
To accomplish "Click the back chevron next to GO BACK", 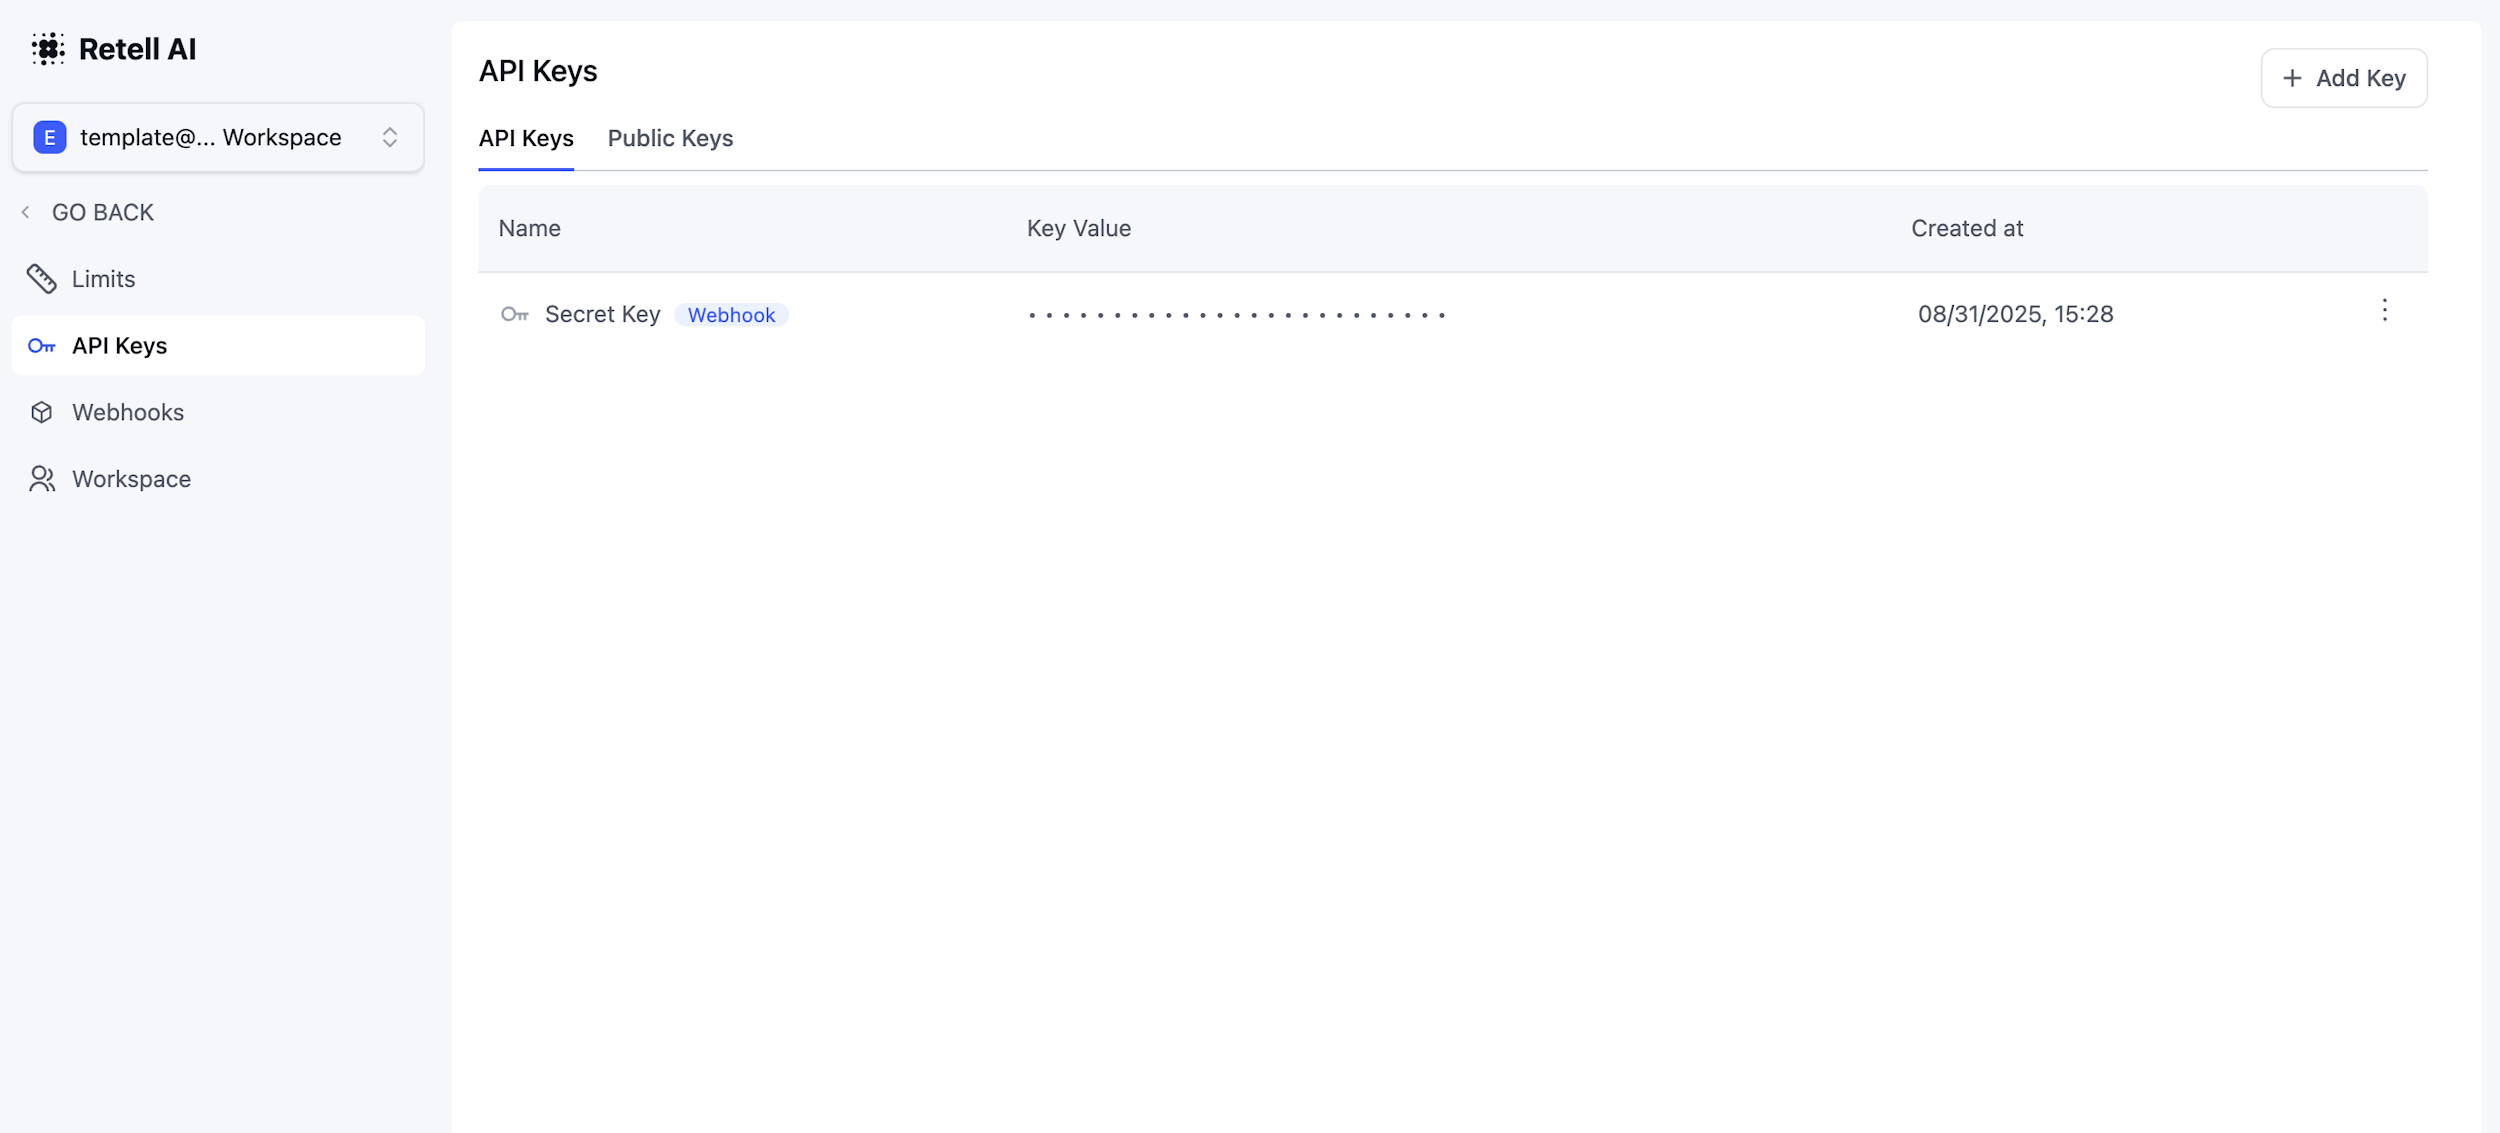I will click(26, 211).
